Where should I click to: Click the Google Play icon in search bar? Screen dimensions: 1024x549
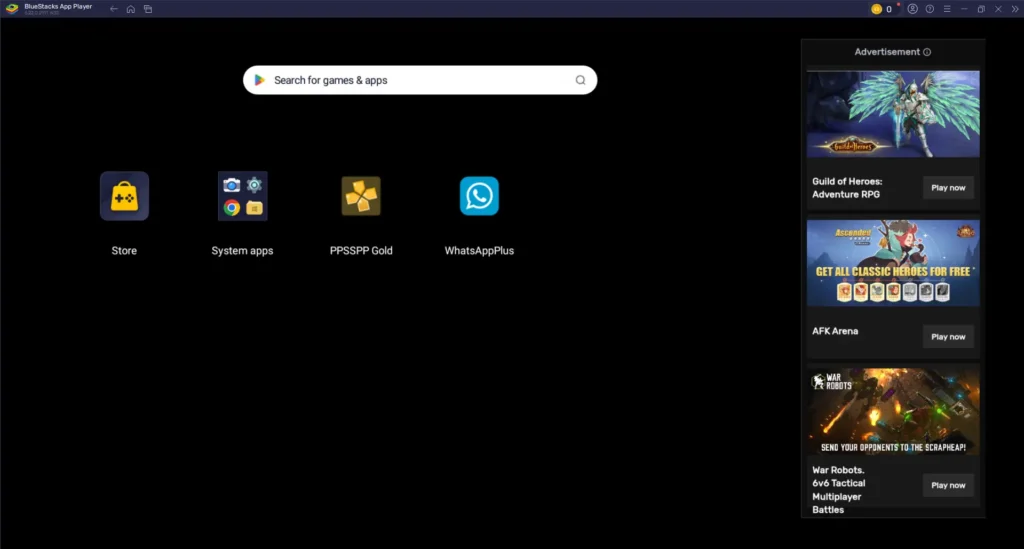click(x=259, y=80)
